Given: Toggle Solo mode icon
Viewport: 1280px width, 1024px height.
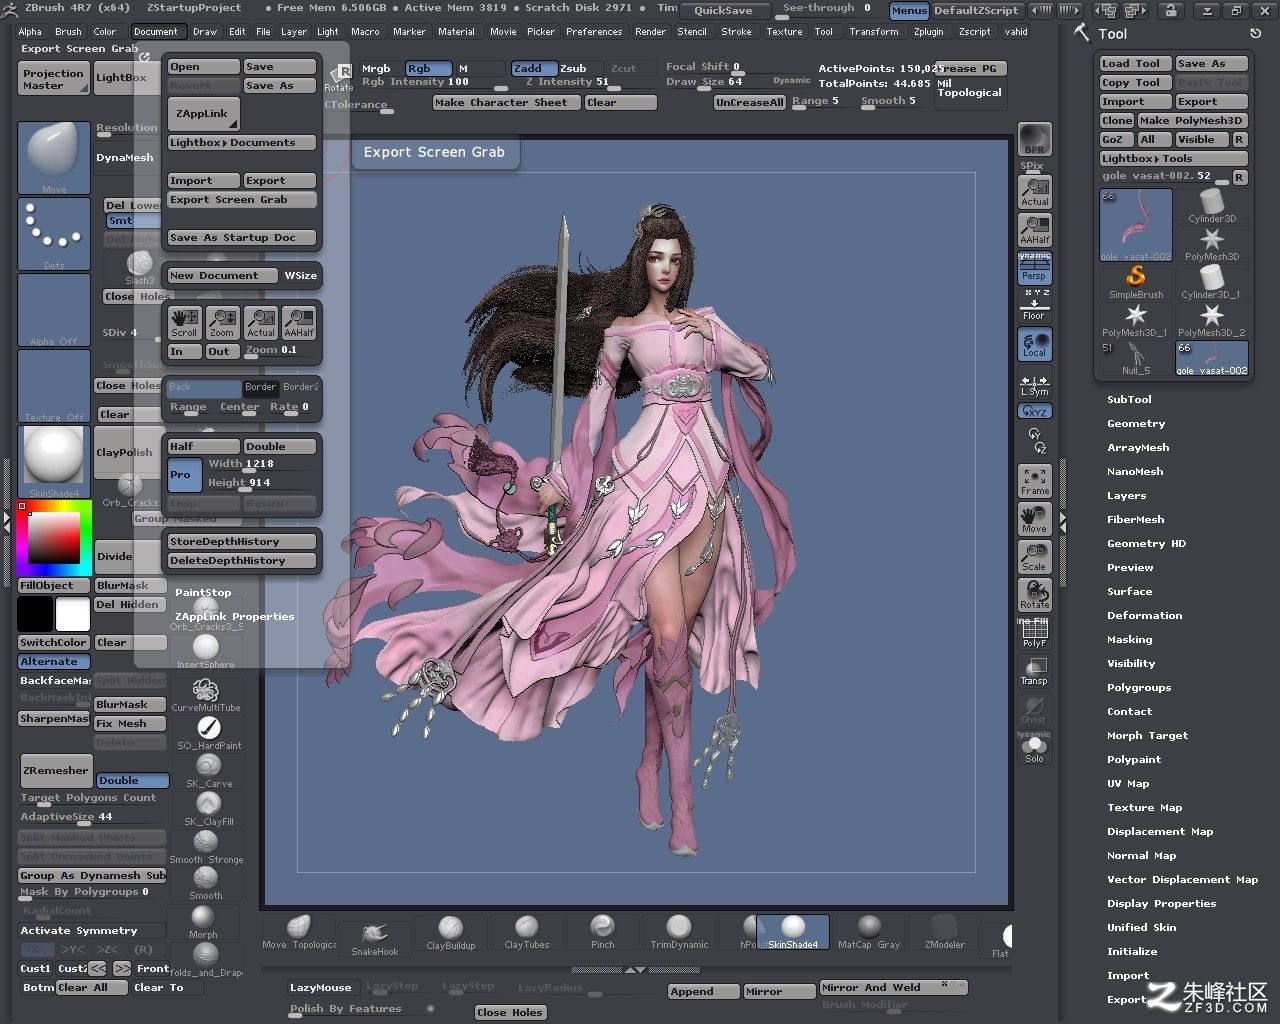Looking at the screenshot, I should [x=1034, y=749].
